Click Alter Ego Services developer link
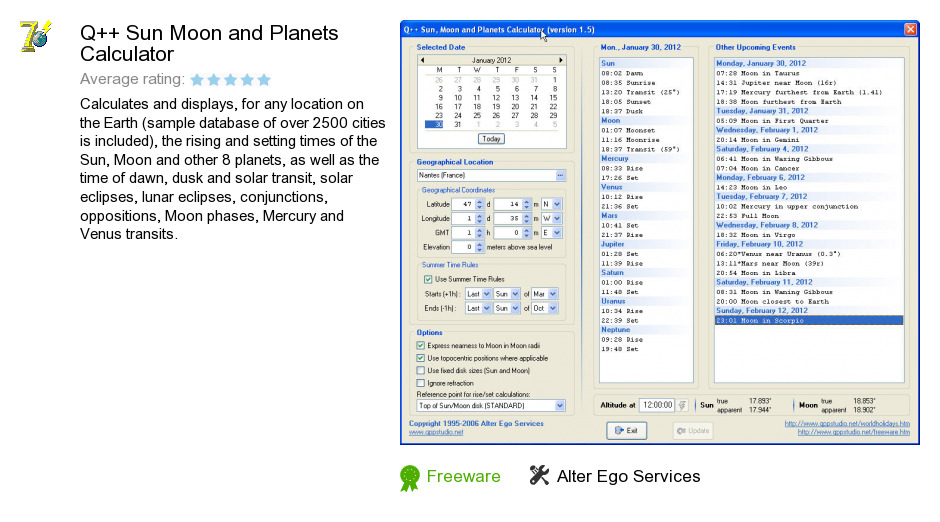Viewport: 940px width, 522px height. coord(628,476)
